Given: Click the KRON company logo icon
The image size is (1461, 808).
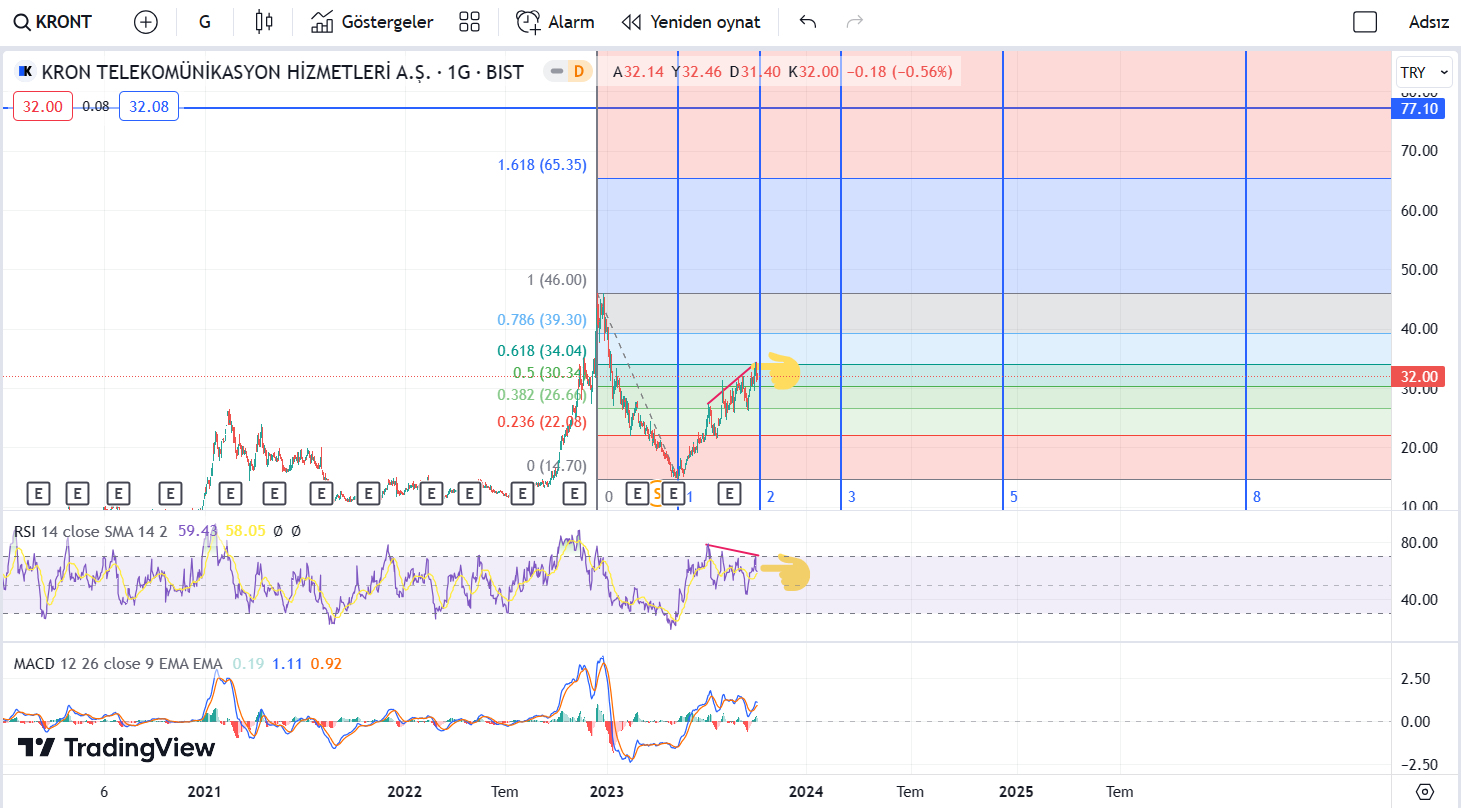Looking at the screenshot, I should (x=27, y=72).
